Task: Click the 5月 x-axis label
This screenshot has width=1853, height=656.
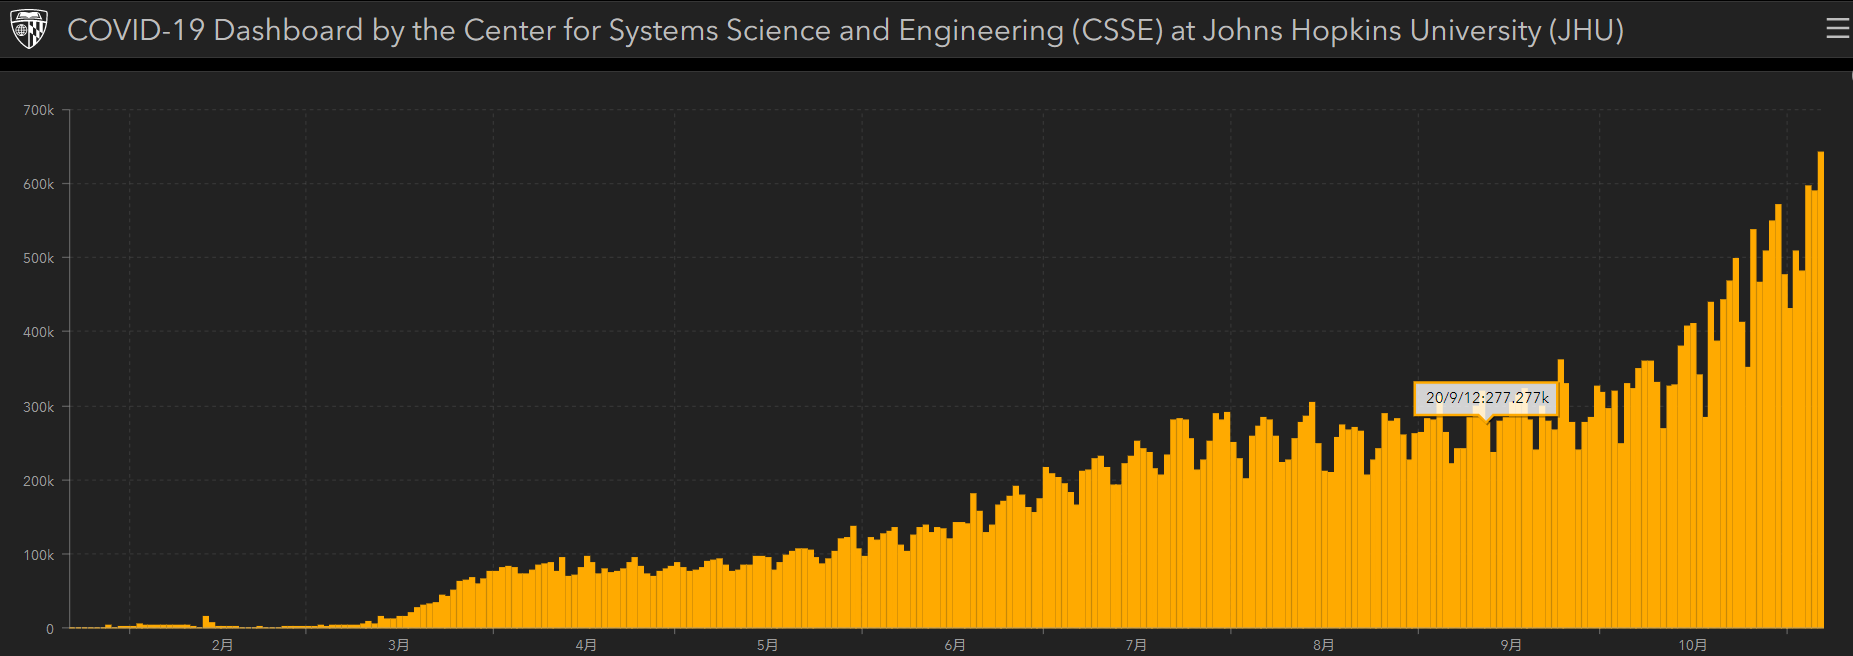Action: (x=767, y=645)
